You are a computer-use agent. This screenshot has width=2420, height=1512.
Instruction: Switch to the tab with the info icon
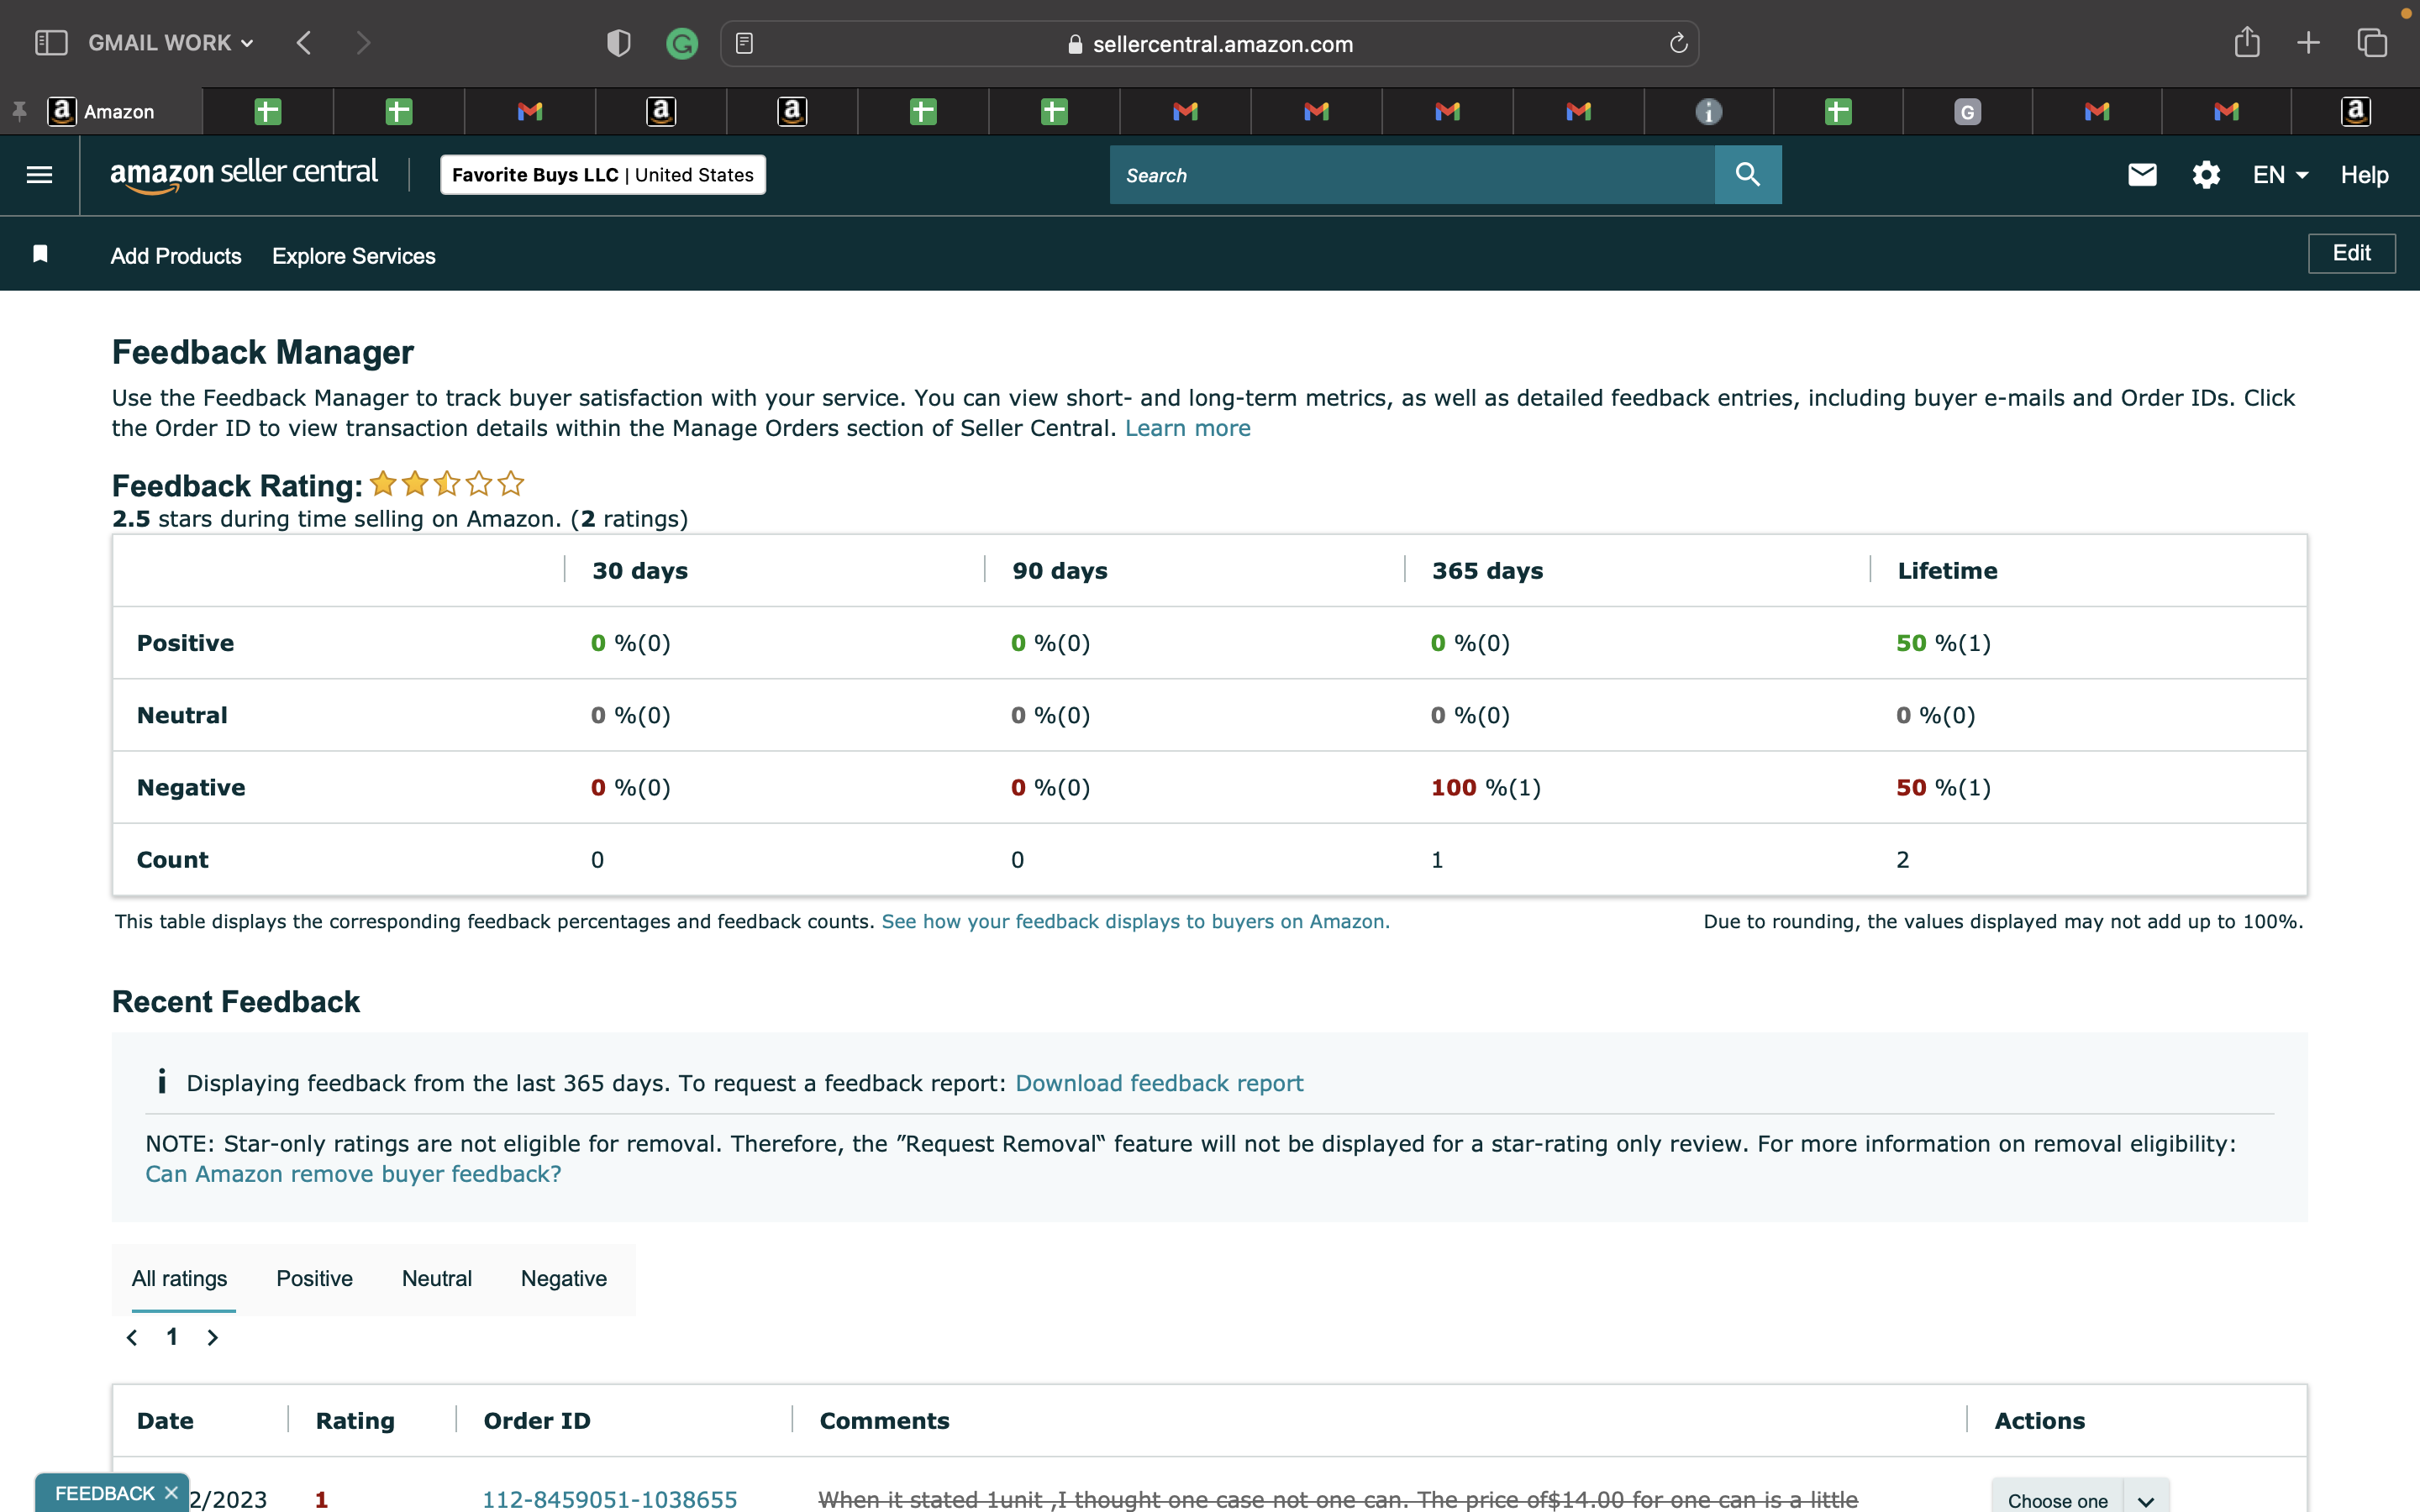1708,111
